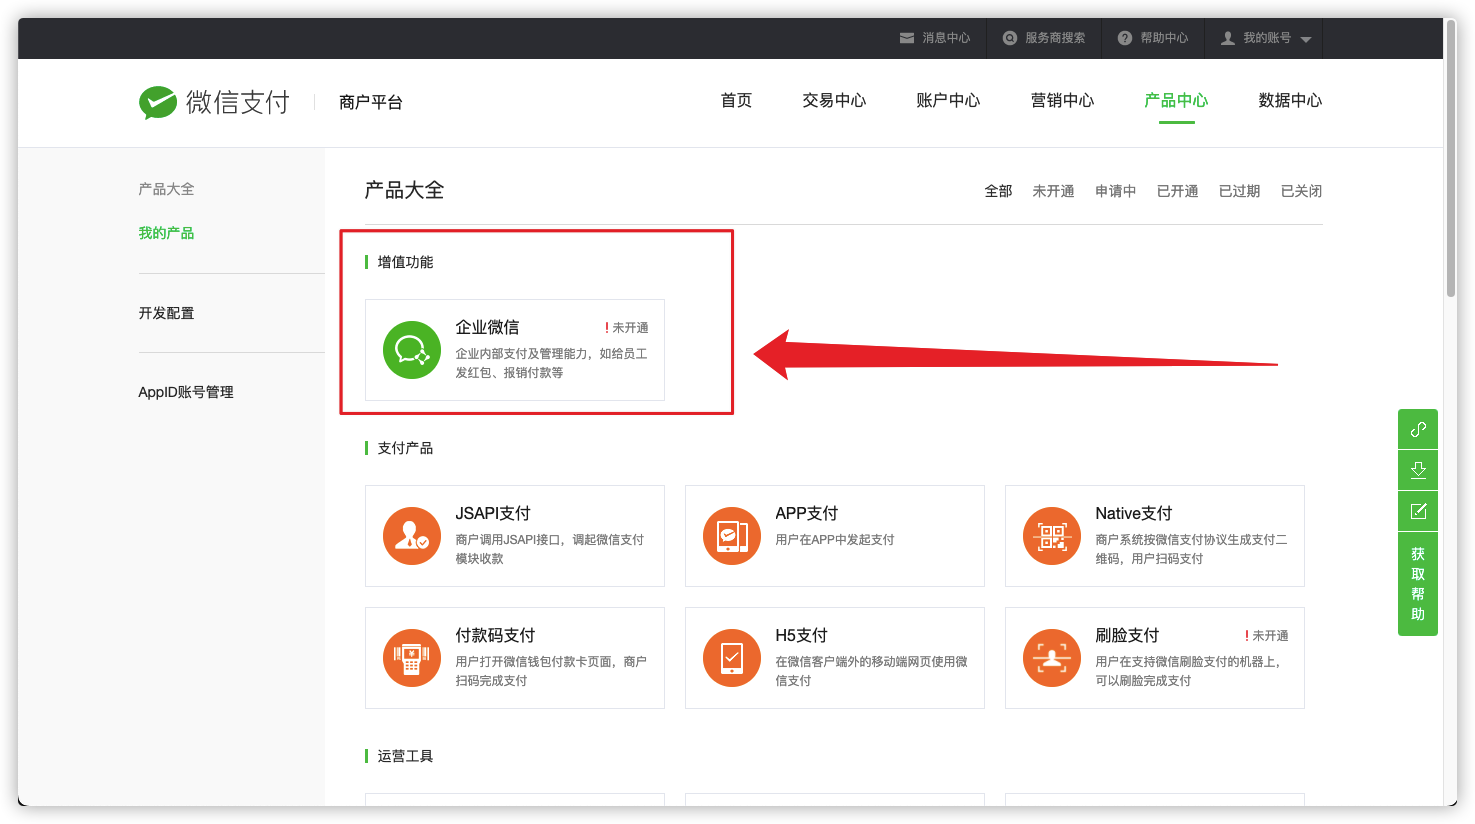This screenshot has width=1475, height=824.
Task: Click JSAPI支付 orange icon
Action: [x=412, y=536]
